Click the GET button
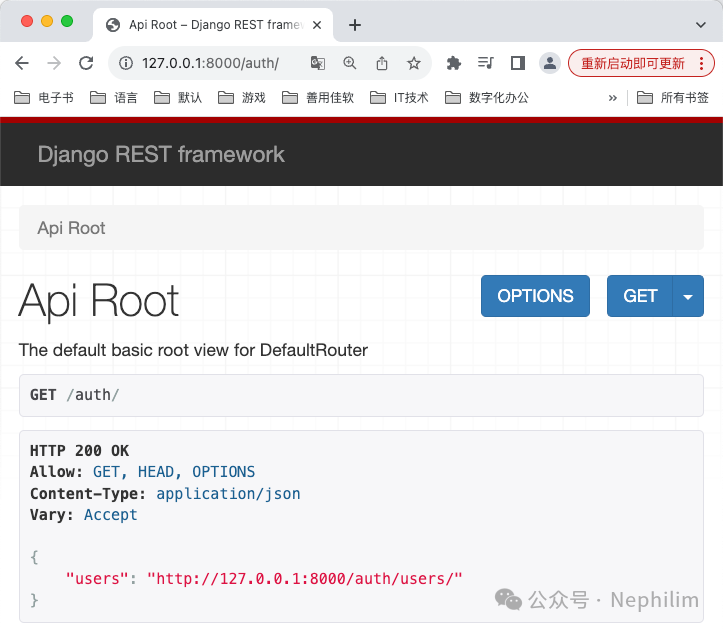 640,296
